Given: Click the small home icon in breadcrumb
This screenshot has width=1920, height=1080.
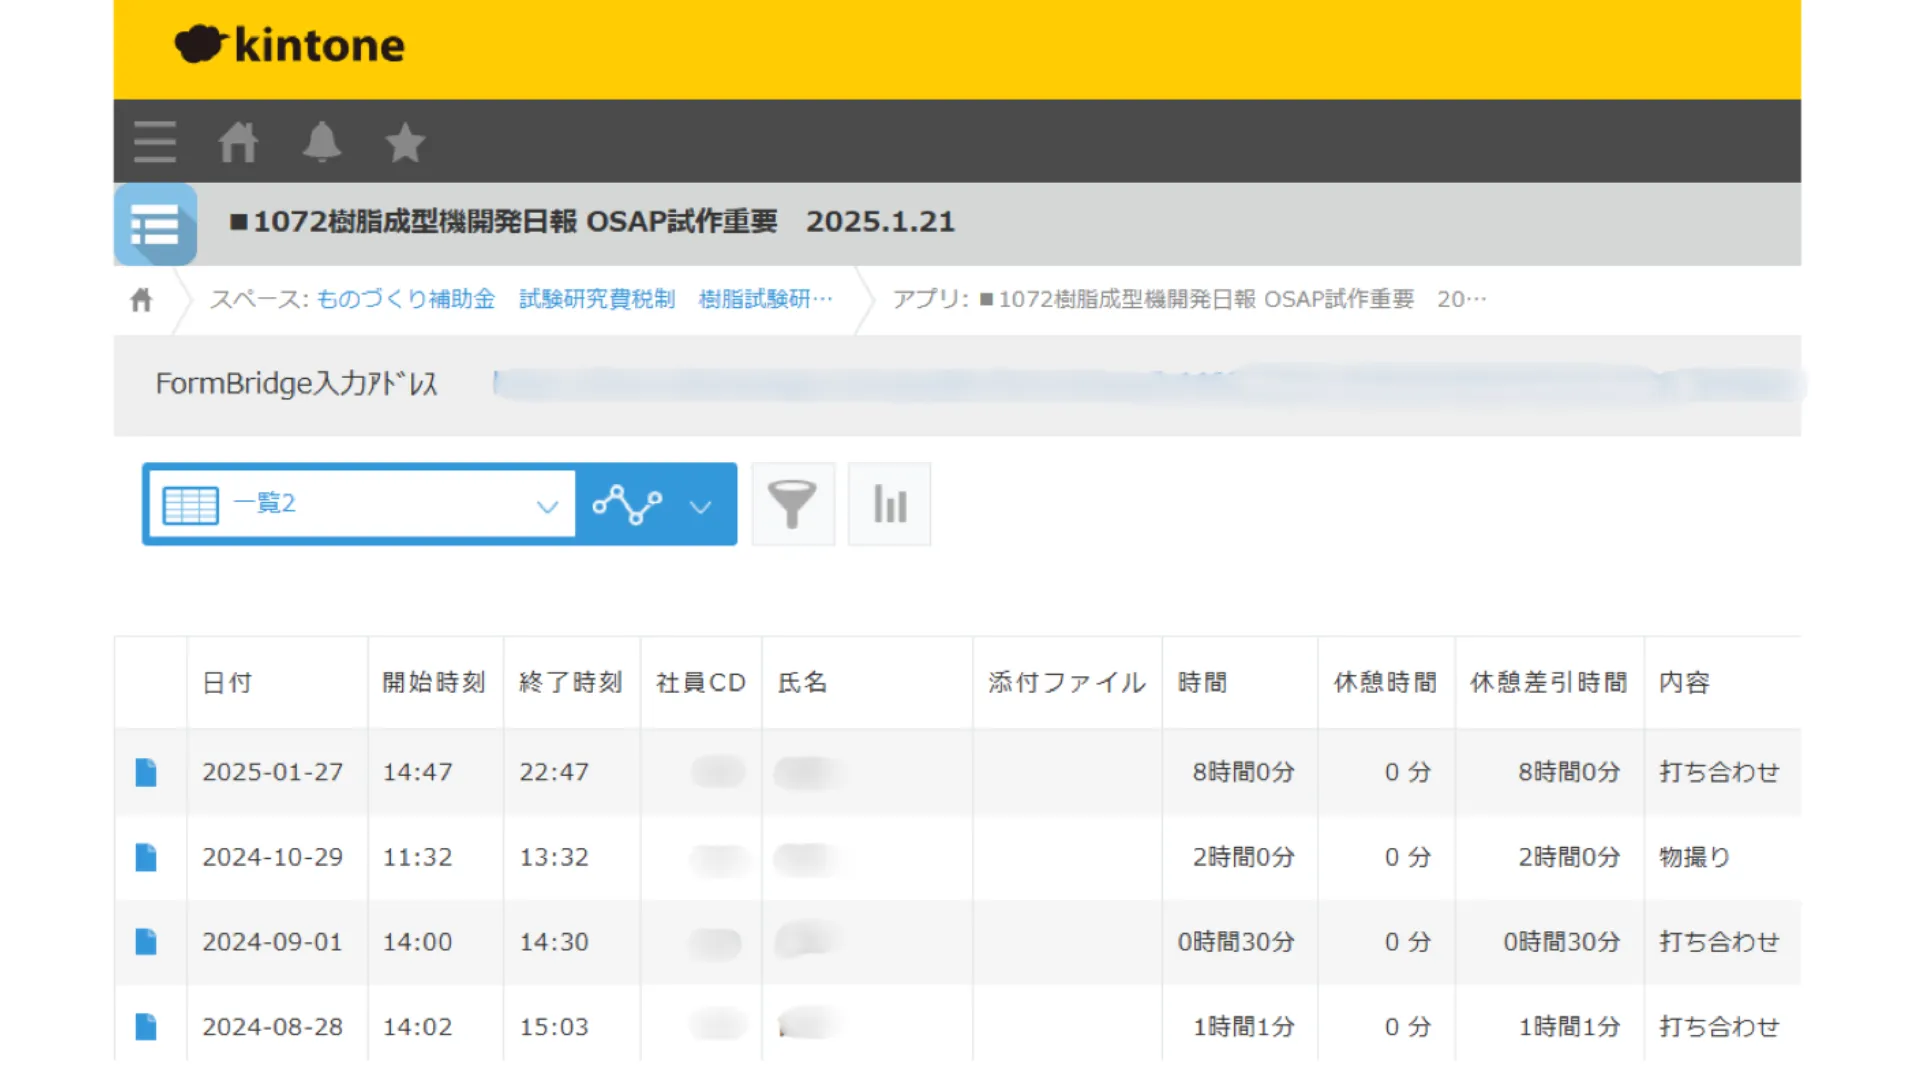Looking at the screenshot, I should point(141,299).
